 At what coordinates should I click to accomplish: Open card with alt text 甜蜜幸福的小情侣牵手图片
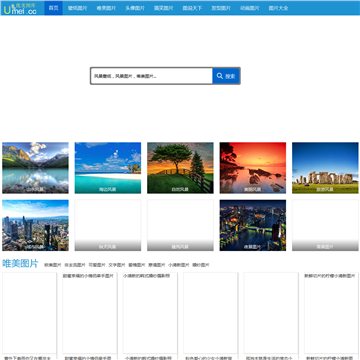(x=90, y=313)
